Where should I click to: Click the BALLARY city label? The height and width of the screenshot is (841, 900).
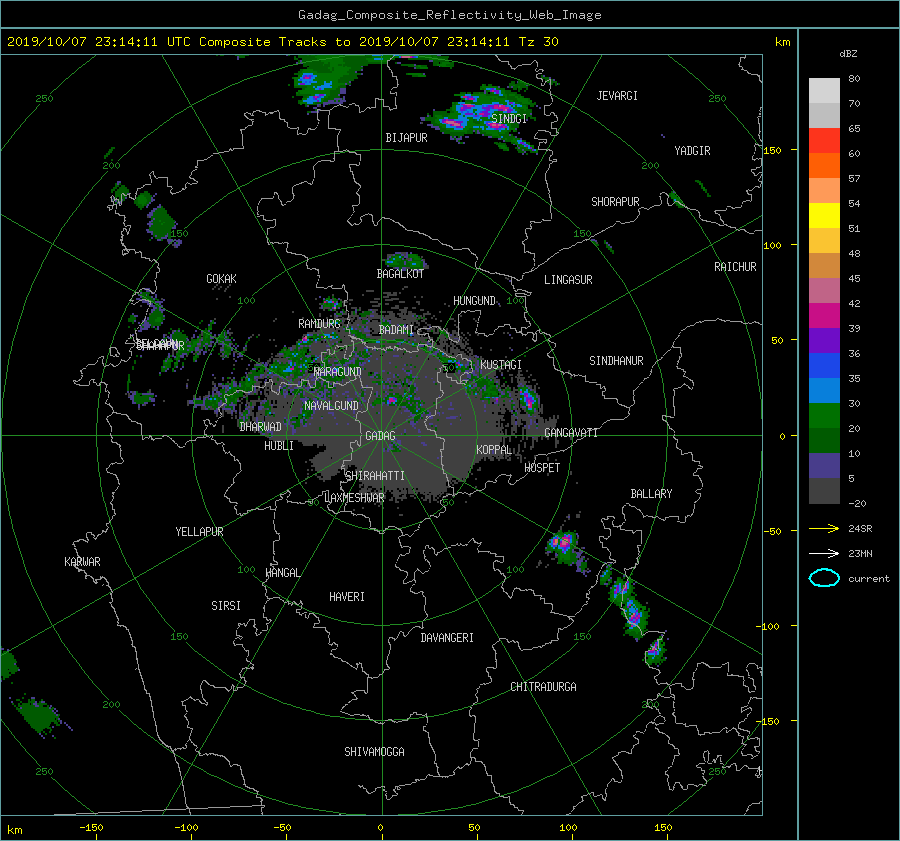(x=651, y=494)
